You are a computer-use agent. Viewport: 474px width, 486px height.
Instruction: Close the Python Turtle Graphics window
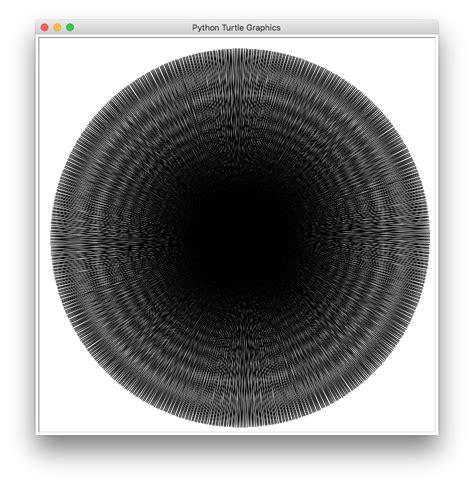(44, 27)
